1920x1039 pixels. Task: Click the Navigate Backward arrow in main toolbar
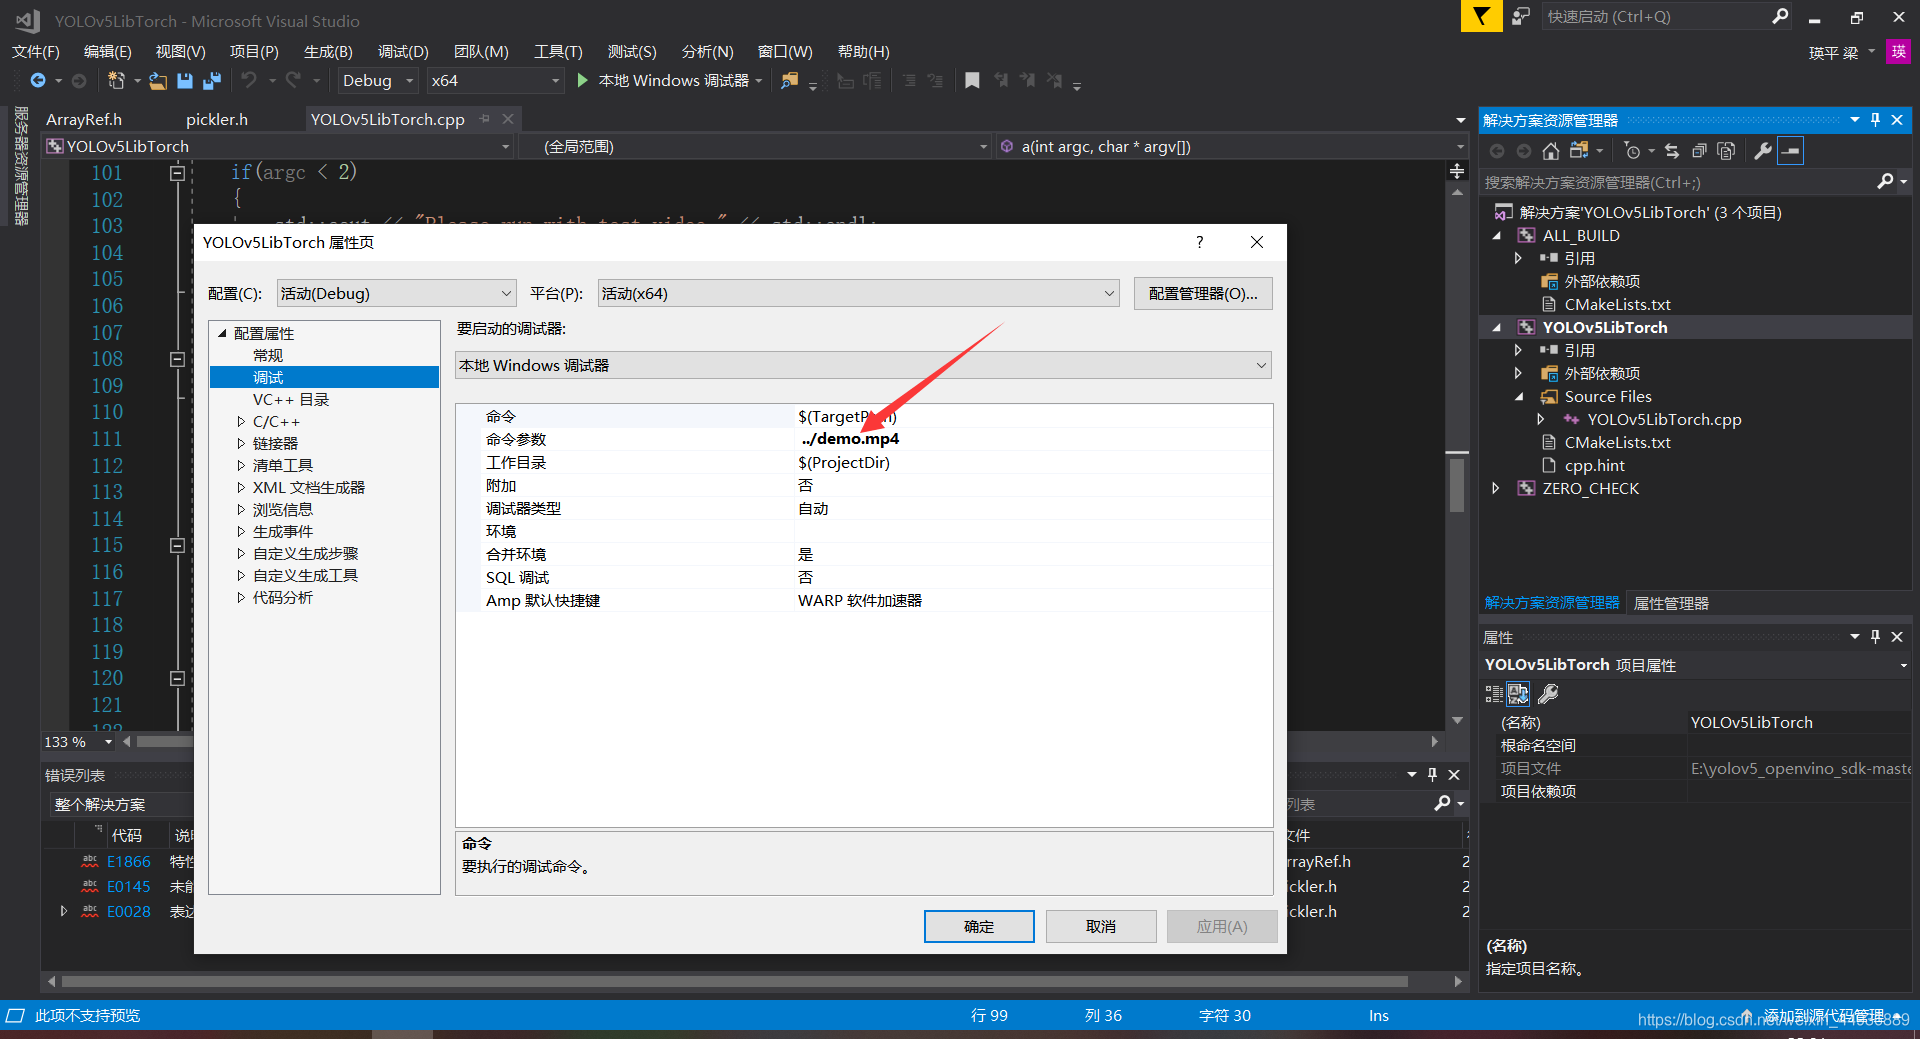click(x=38, y=80)
